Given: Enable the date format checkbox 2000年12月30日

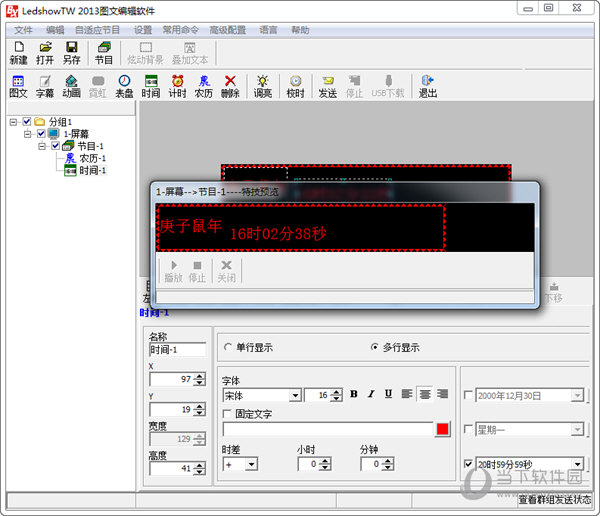Looking at the screenshot, I should tap(468, 395).
